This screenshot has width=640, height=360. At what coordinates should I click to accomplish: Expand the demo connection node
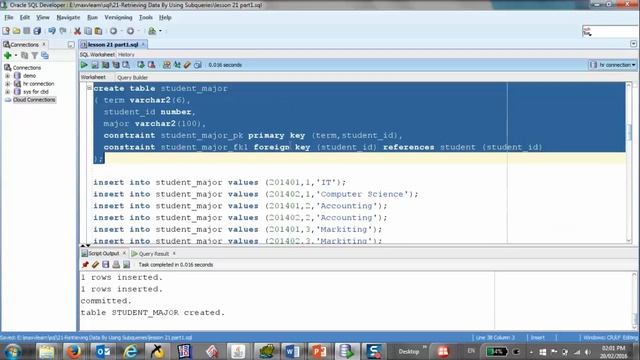tap(7, 76)
